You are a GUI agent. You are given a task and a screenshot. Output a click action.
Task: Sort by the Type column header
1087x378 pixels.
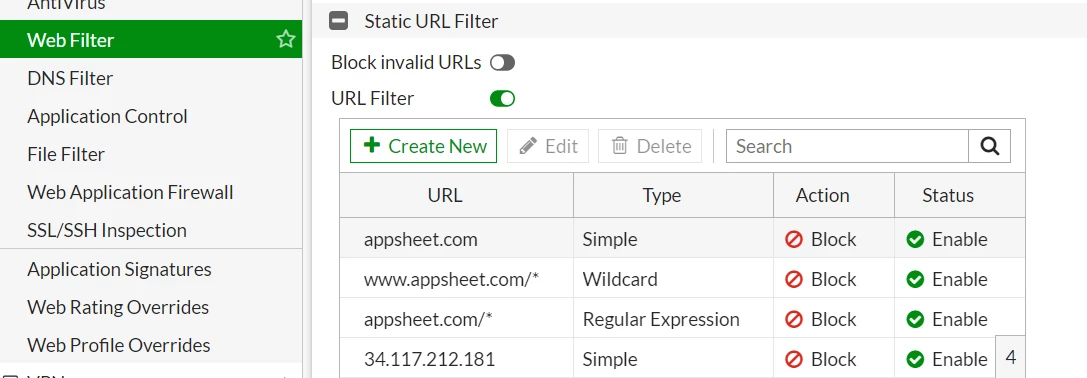click(674, 195)
